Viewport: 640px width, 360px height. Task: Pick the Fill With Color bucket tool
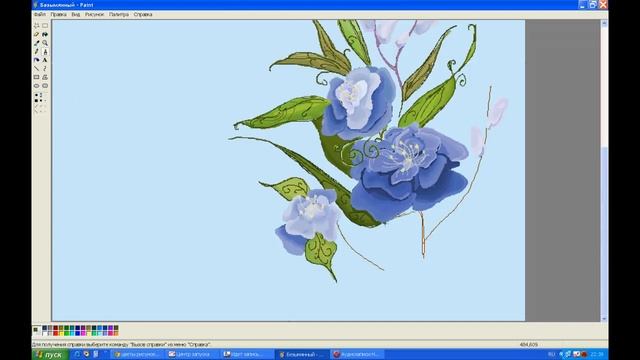click(45, 34)
